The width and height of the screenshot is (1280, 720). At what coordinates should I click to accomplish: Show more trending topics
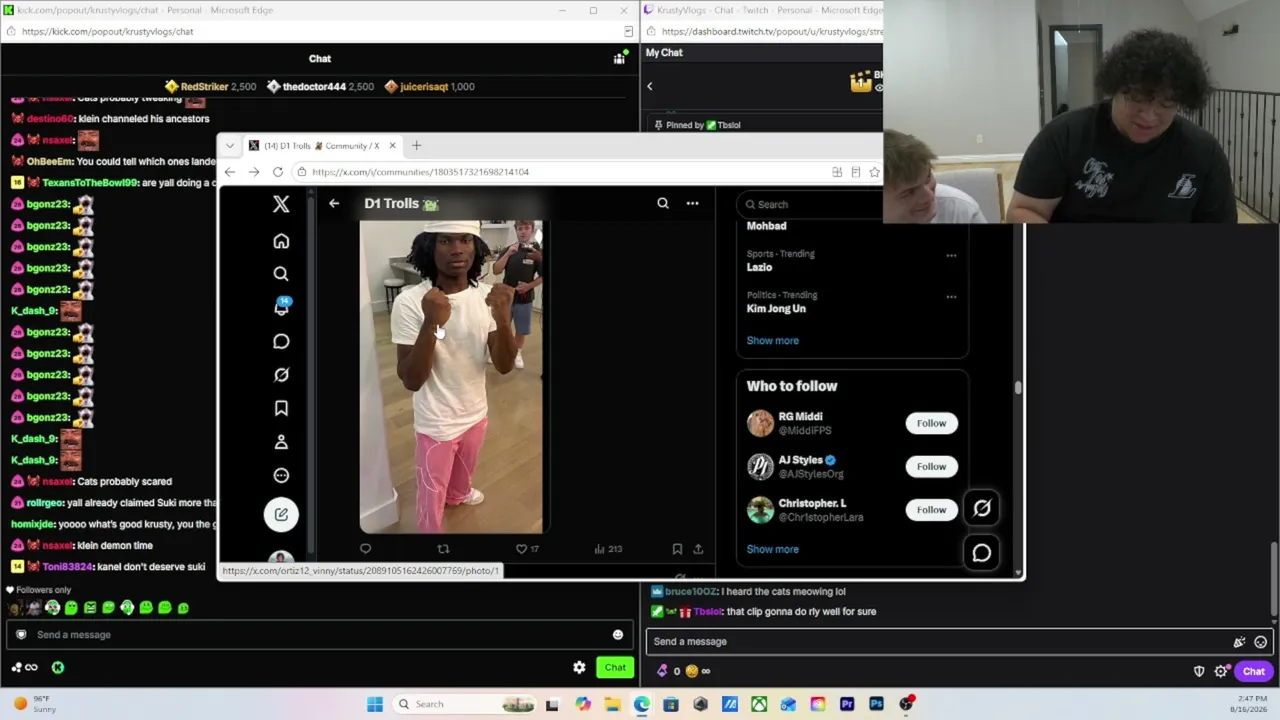(773, 341)
